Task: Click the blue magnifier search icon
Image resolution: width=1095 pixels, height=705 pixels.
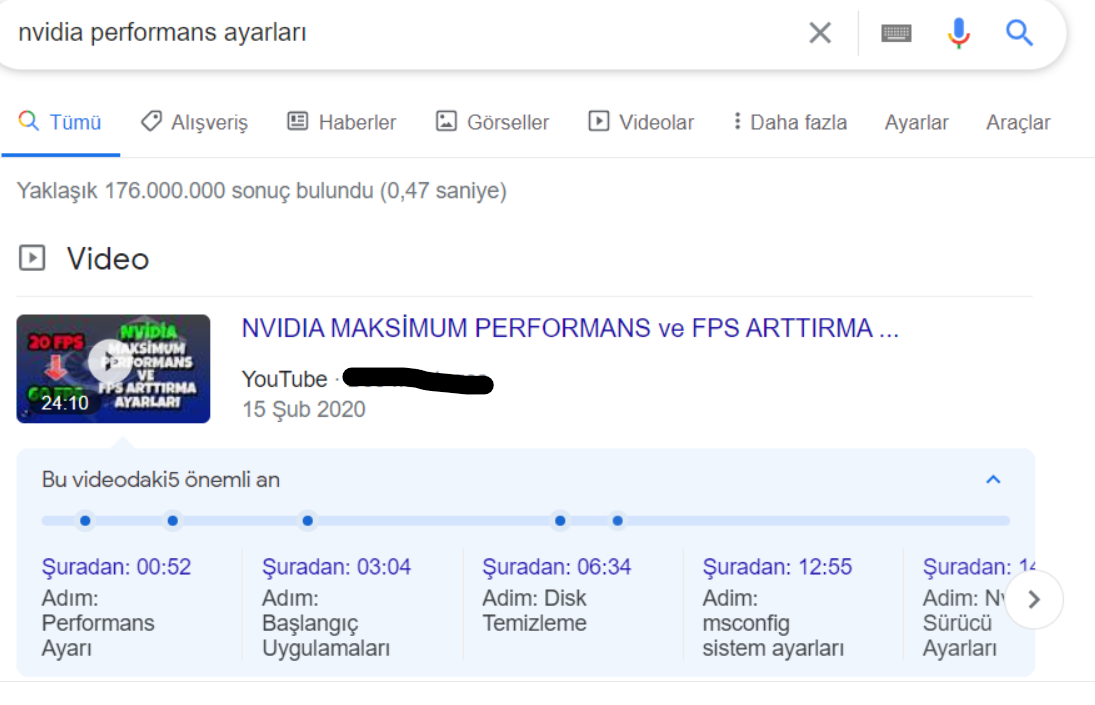Action: [1019, 33]
